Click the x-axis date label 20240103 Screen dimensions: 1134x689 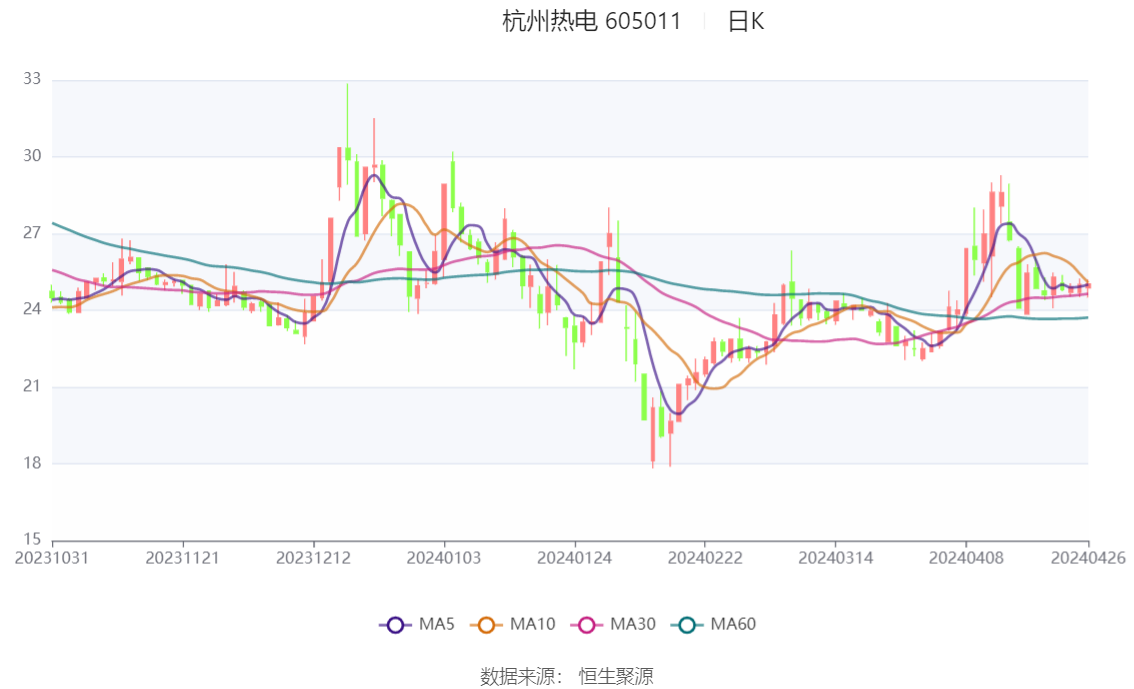click(x=444, y=558)
